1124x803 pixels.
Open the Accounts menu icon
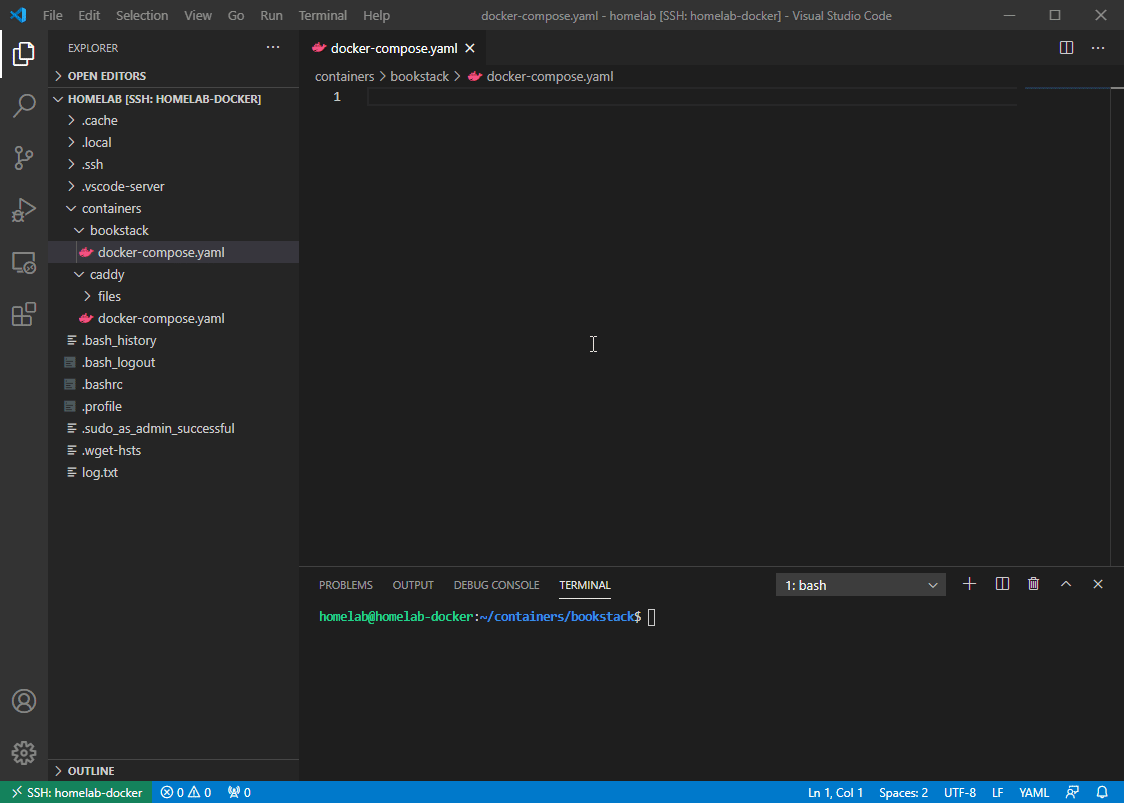[24, 700]
